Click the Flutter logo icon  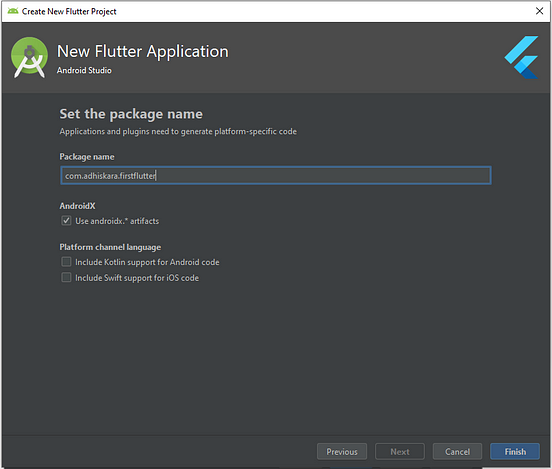(521, 57)
